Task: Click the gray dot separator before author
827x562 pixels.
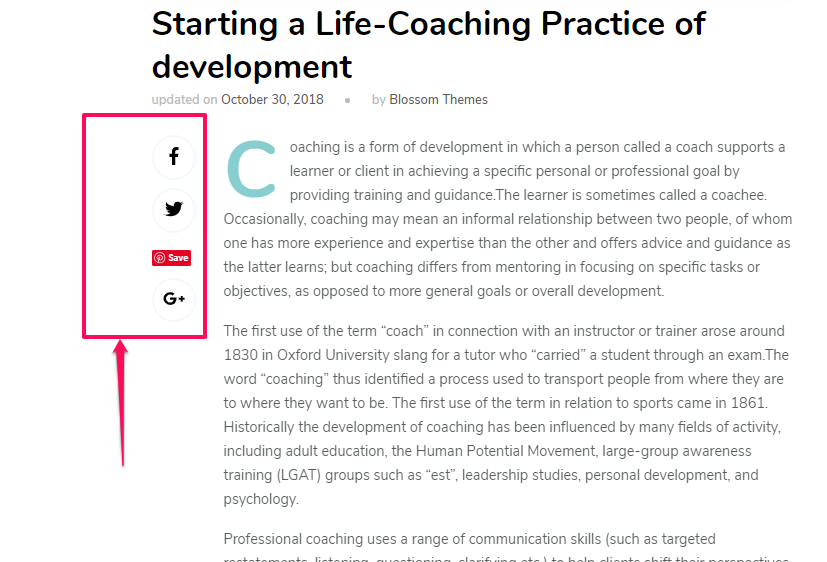Action: pyautogui.click(x=347, y=100)
